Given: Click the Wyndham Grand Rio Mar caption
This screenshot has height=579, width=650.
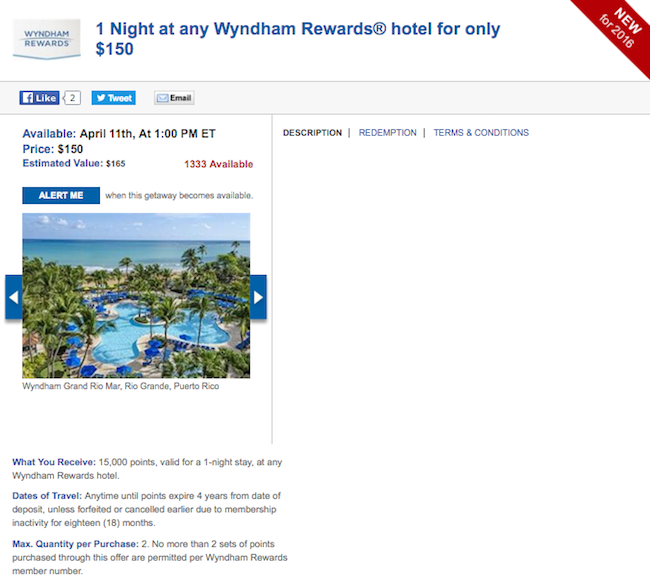Looking at the screenshot, I should coord(121,386).
